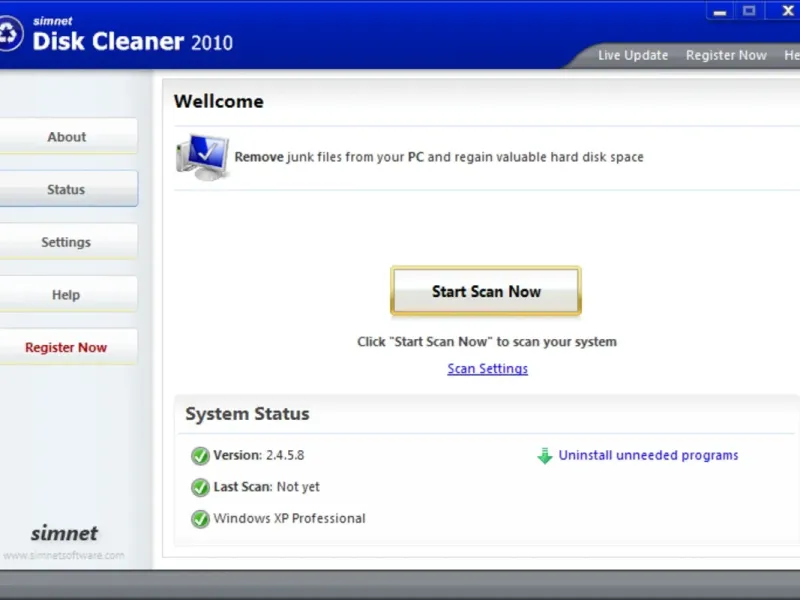Screen dimensions: 800x600
Task: Maximize the Disk Cleaner window
Action: point(749,11)
